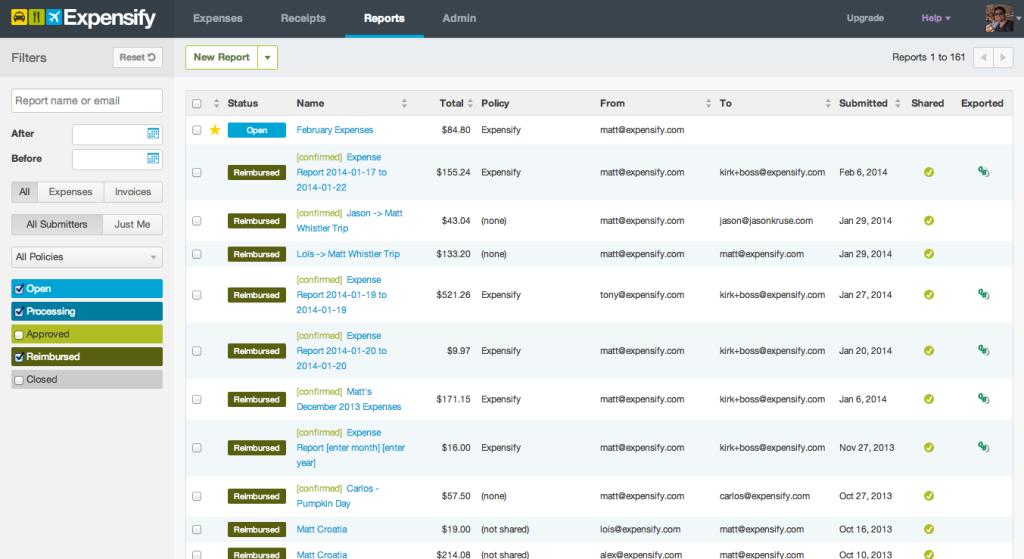Go to next page of reports
This screenshot has height=559, width=1024.
coord(1003,58)
